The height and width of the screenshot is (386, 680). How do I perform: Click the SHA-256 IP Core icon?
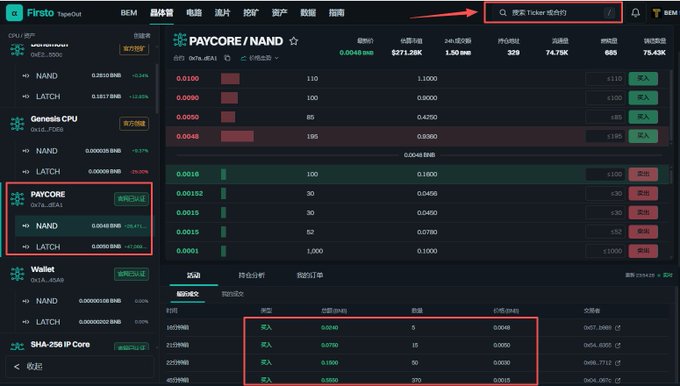coord(17,346)
